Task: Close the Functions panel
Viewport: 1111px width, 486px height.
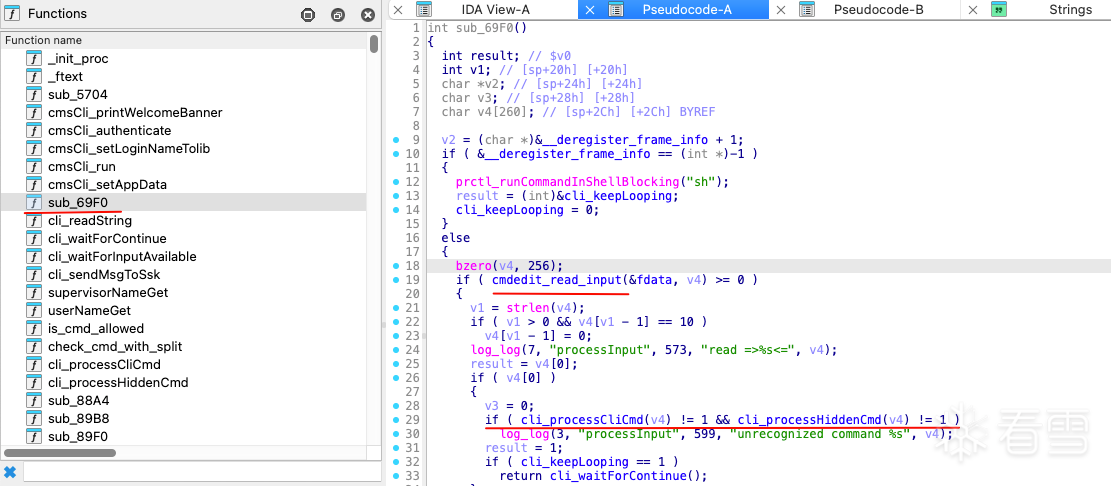Action: pyautogui.click(x=368, y=14)
